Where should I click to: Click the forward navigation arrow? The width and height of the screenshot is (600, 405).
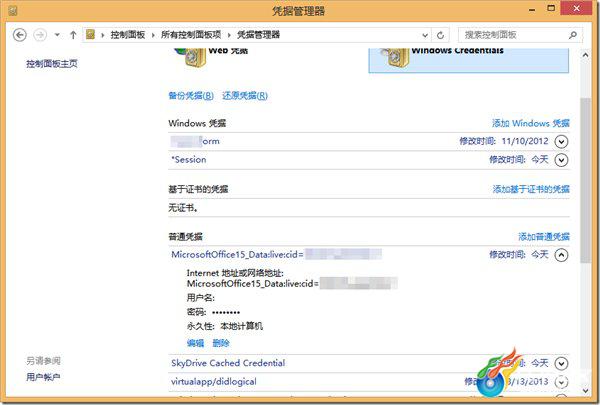40,35
